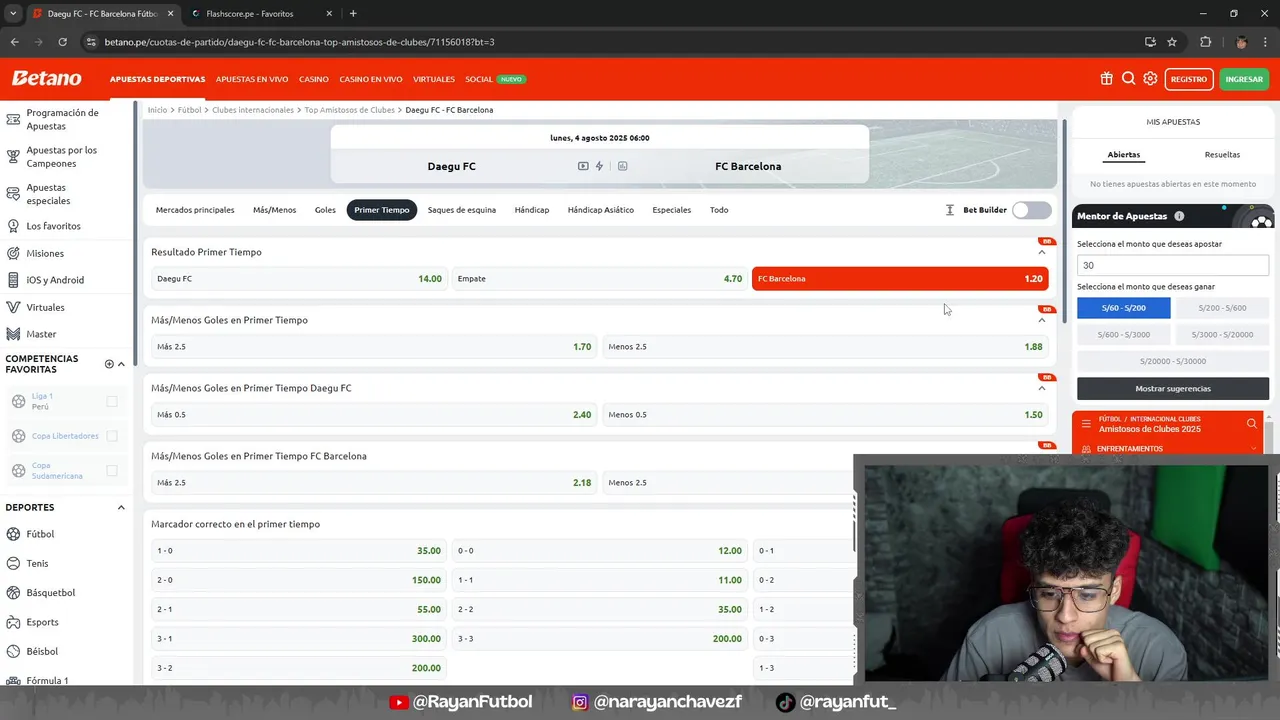The width and height of the screenshot is (1280, 720).
Task: Collapse Más/Menos Goles Primer Tiempo Daegu FC market
Action: tap(1041, 388)
